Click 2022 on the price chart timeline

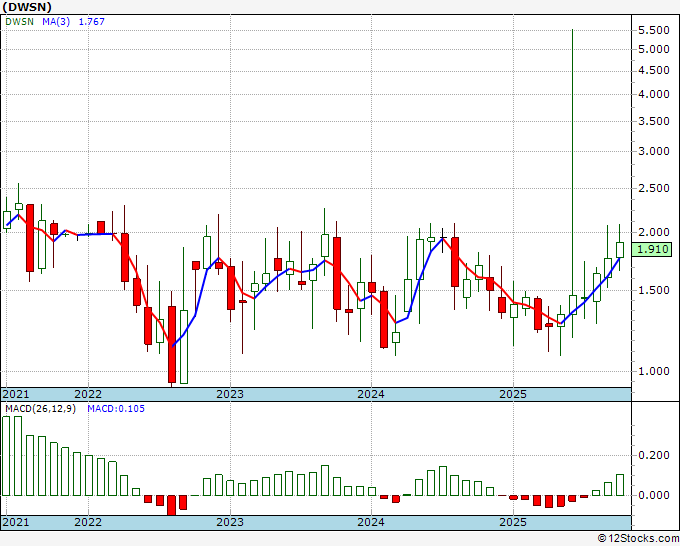pyautogui.click(x=88, y=394)
